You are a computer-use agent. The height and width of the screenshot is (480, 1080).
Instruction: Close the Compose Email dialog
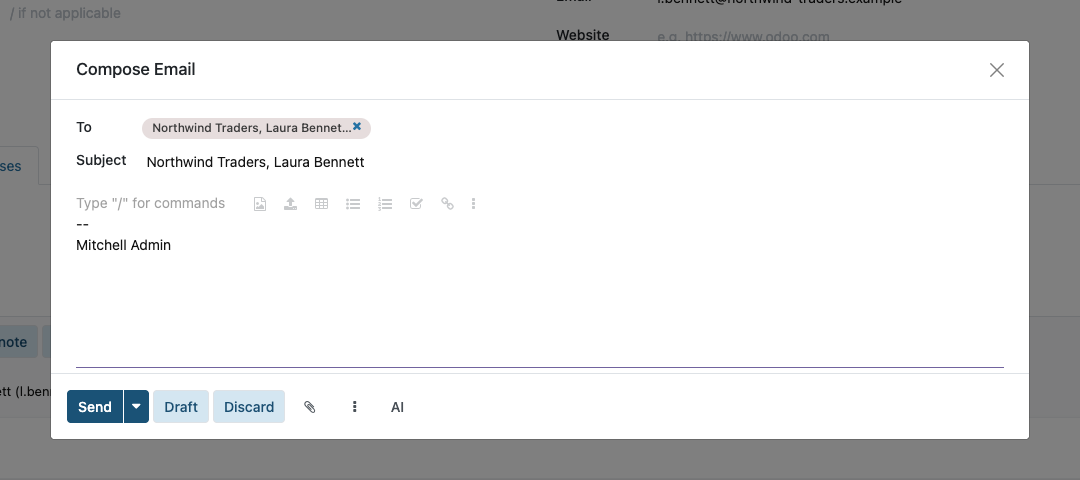pos(997,70)
